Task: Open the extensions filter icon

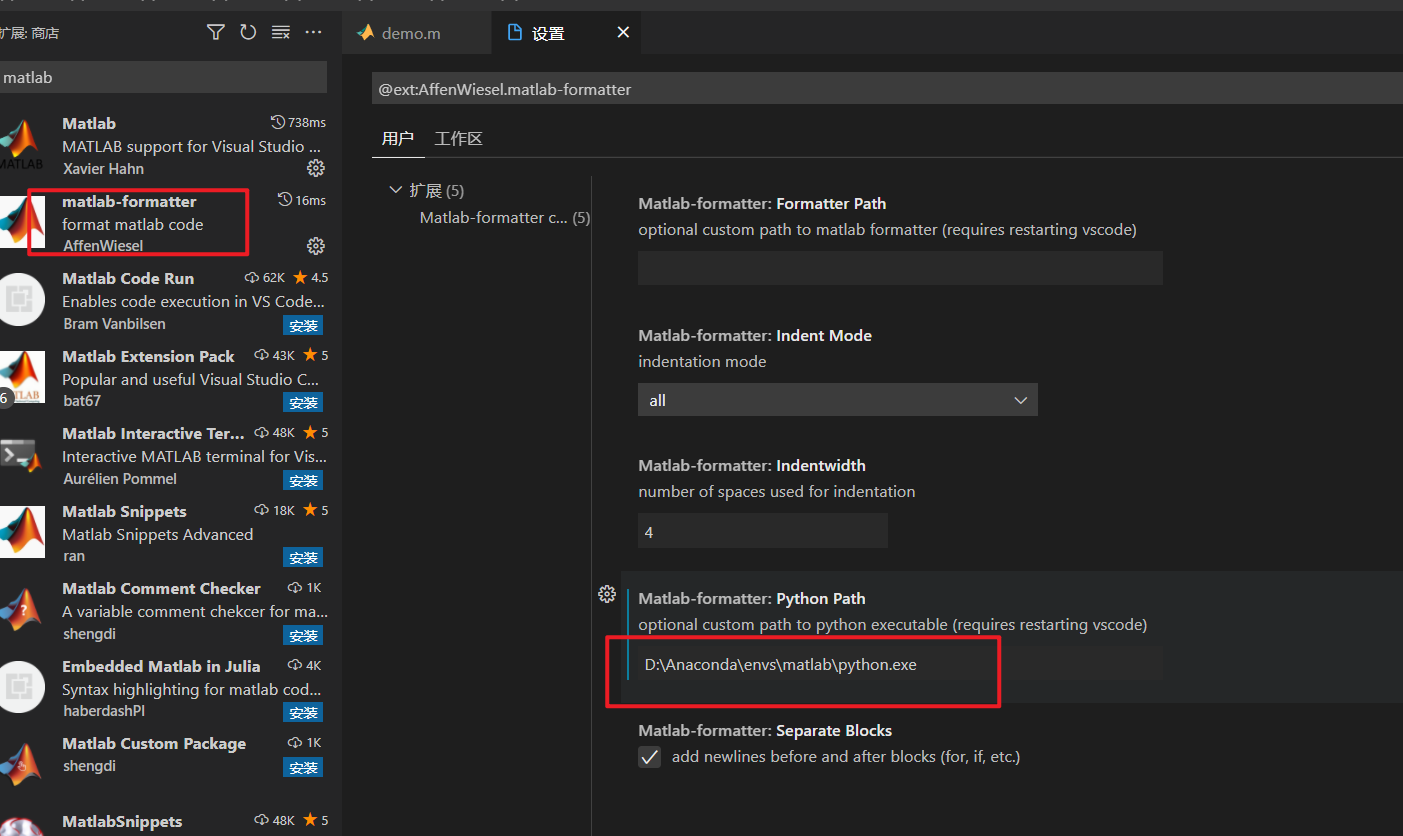Action: (x=215, y=33)
